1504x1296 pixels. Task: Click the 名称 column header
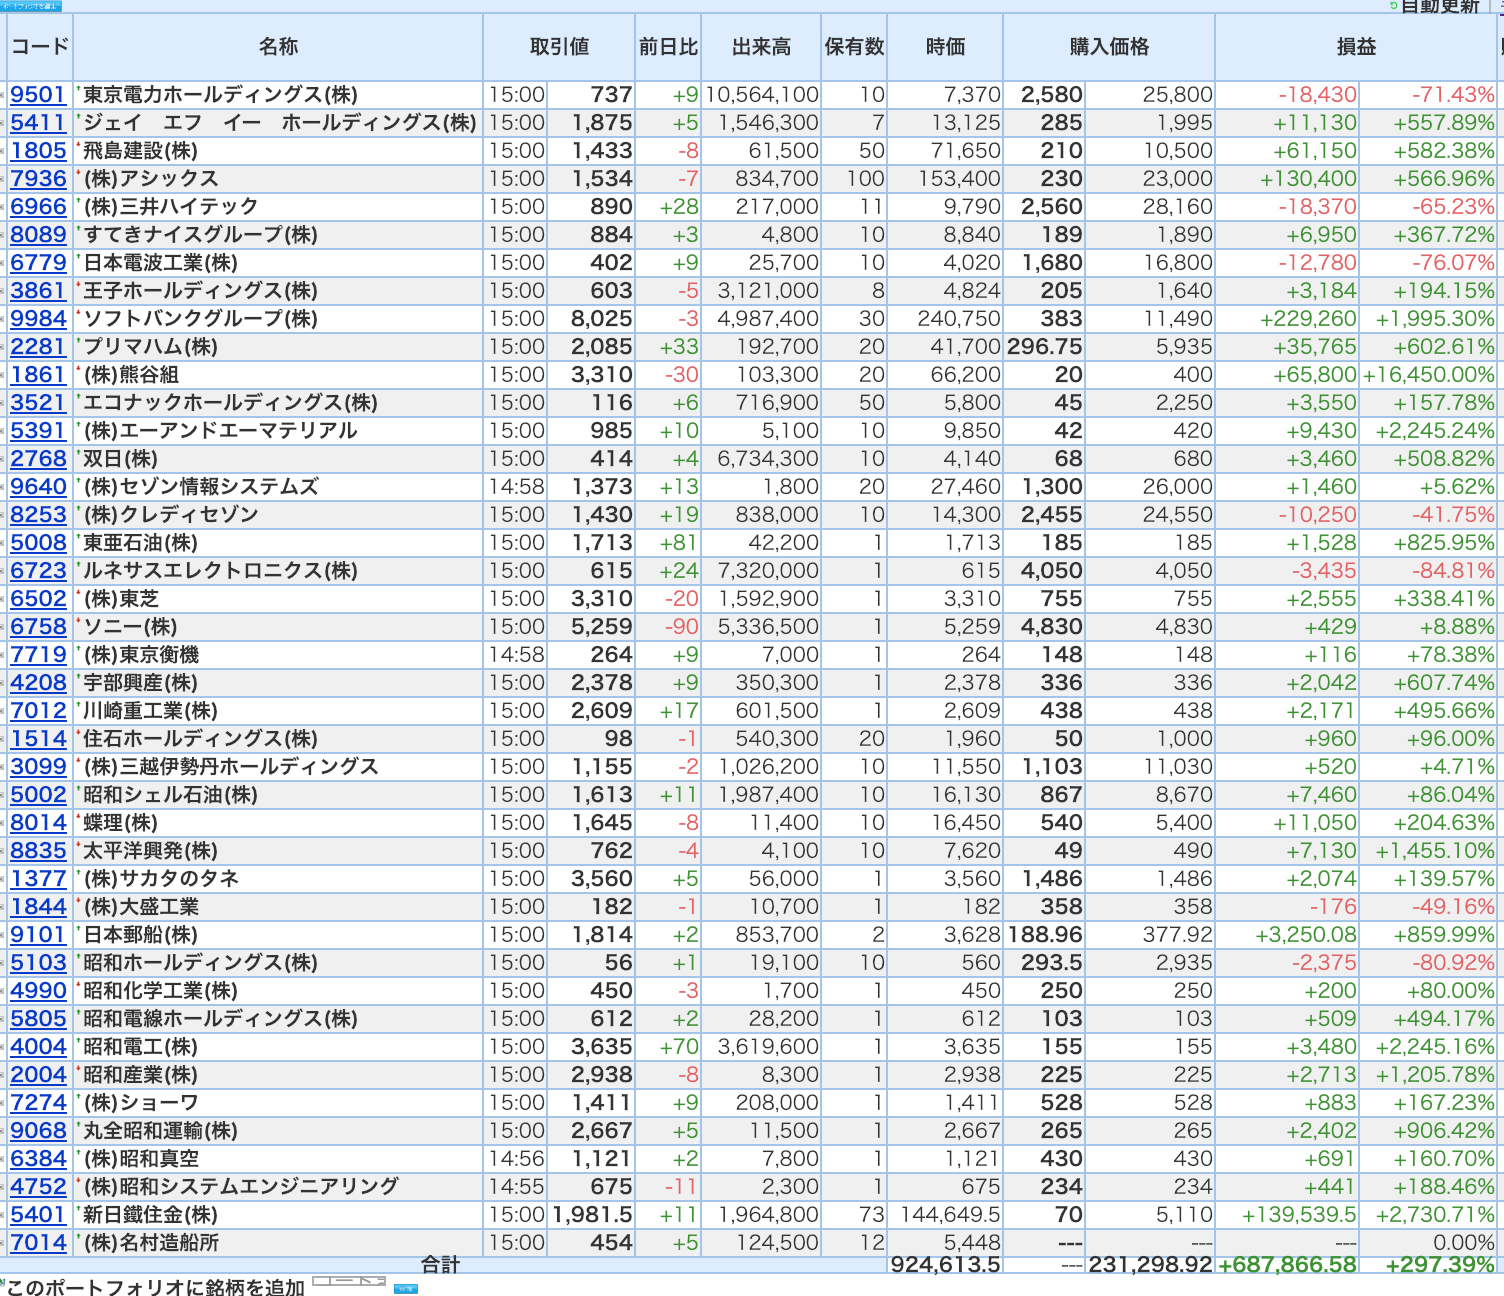coord(278,47)
